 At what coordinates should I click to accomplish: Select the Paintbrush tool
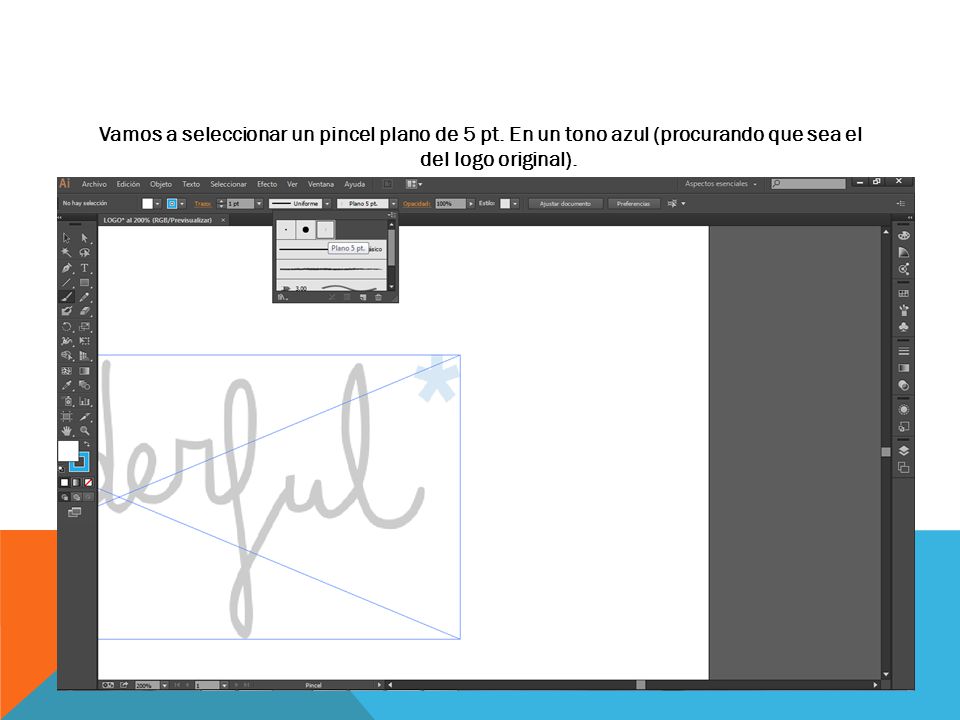pos(67,297)
